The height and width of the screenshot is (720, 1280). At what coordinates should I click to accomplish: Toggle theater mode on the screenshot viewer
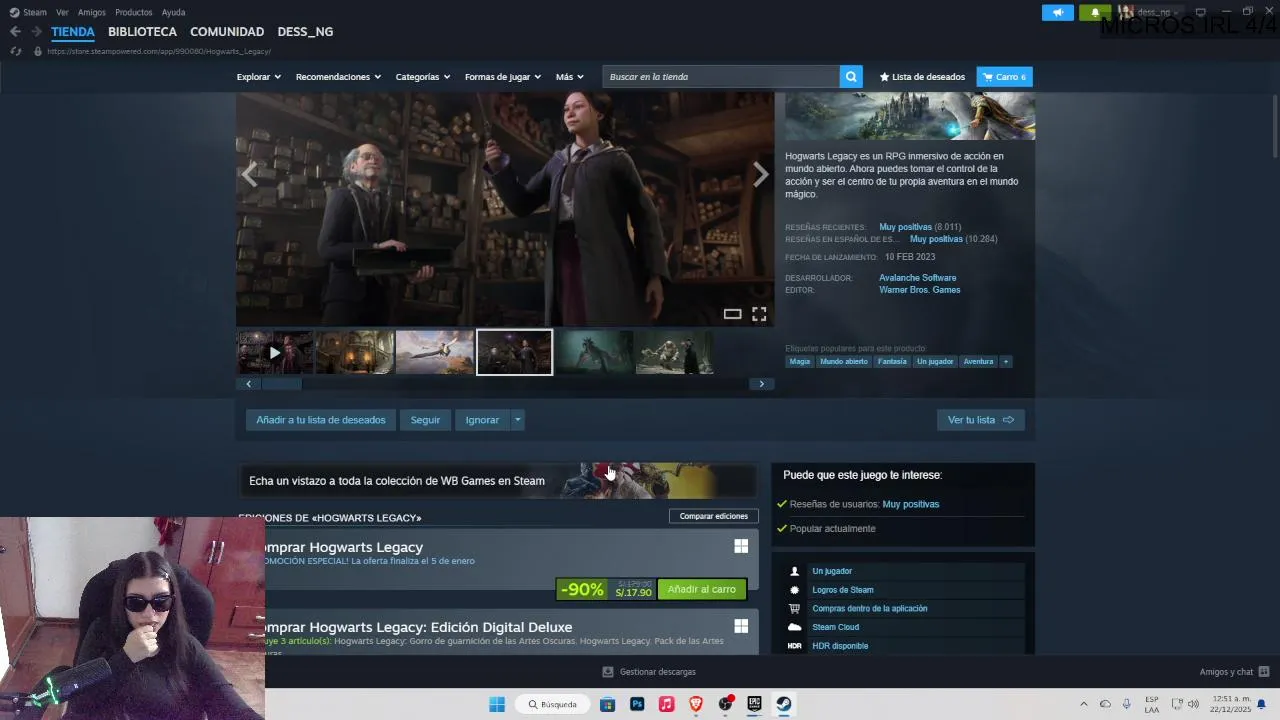732,314
